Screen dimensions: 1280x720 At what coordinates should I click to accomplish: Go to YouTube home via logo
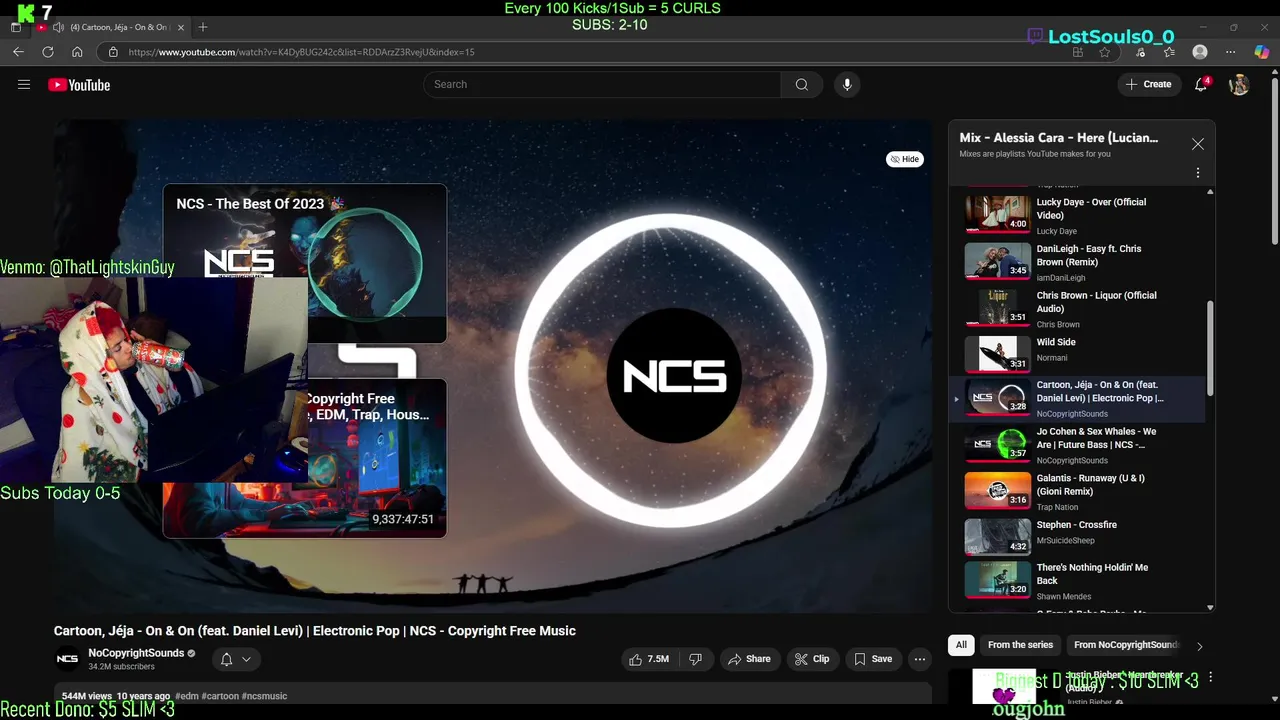(x=79, y=85)
